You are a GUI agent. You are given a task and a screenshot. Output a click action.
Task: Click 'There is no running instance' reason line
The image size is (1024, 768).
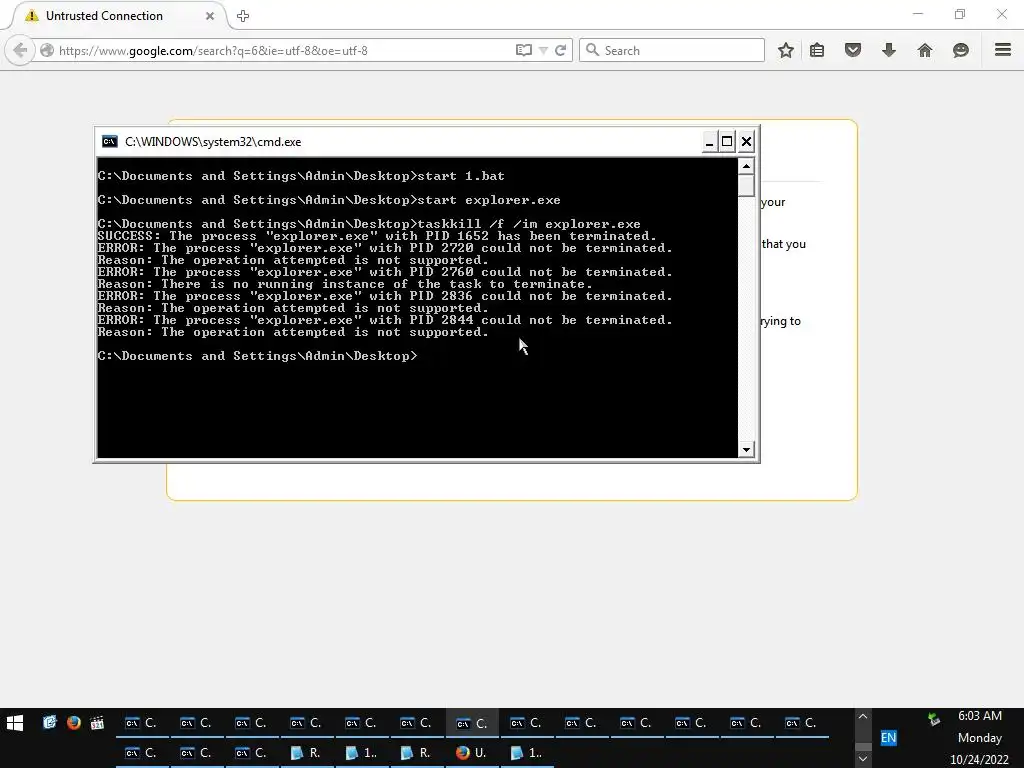(x=345, y=284)
